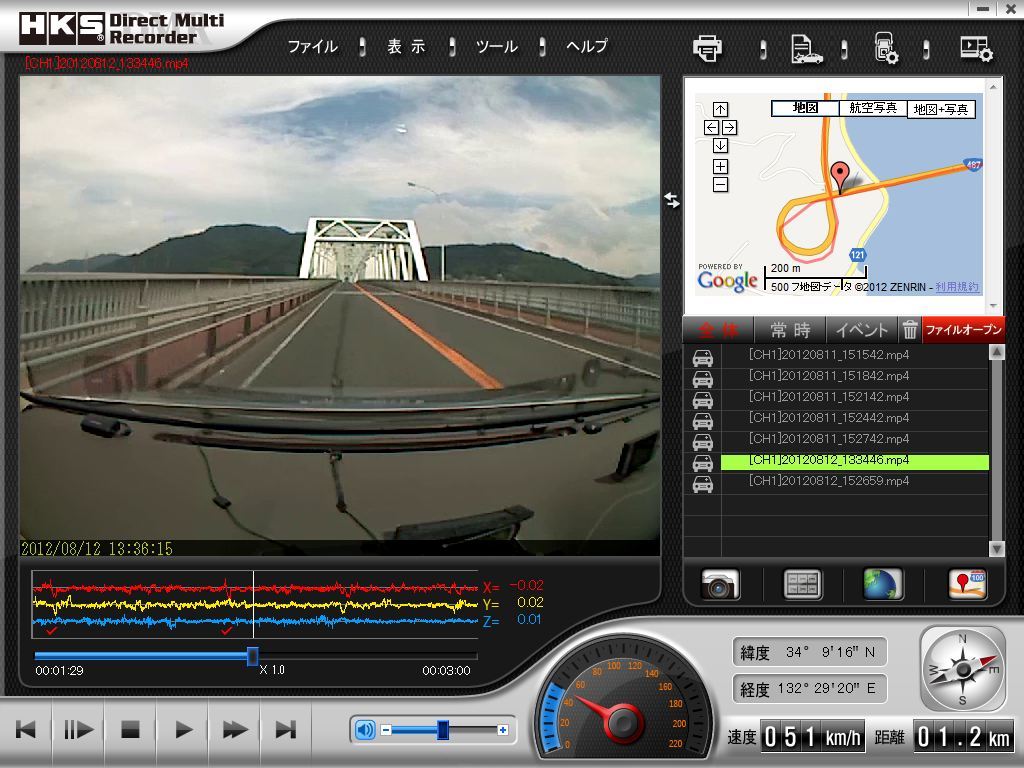Switch map to 地図+写真 view
Screen dimensions: 1024x768
(x=941, y=109)
